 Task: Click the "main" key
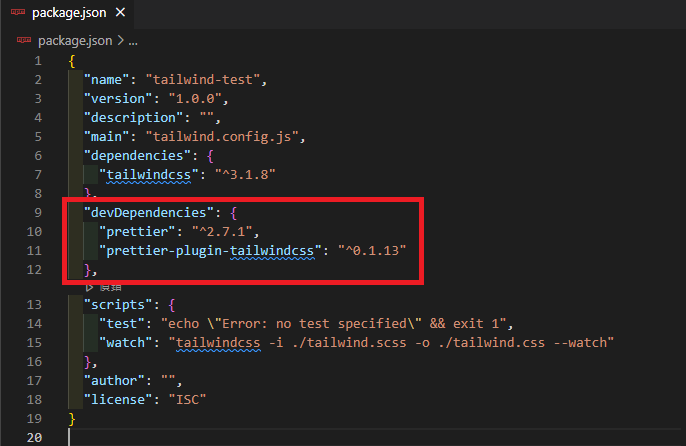(106, 137)
